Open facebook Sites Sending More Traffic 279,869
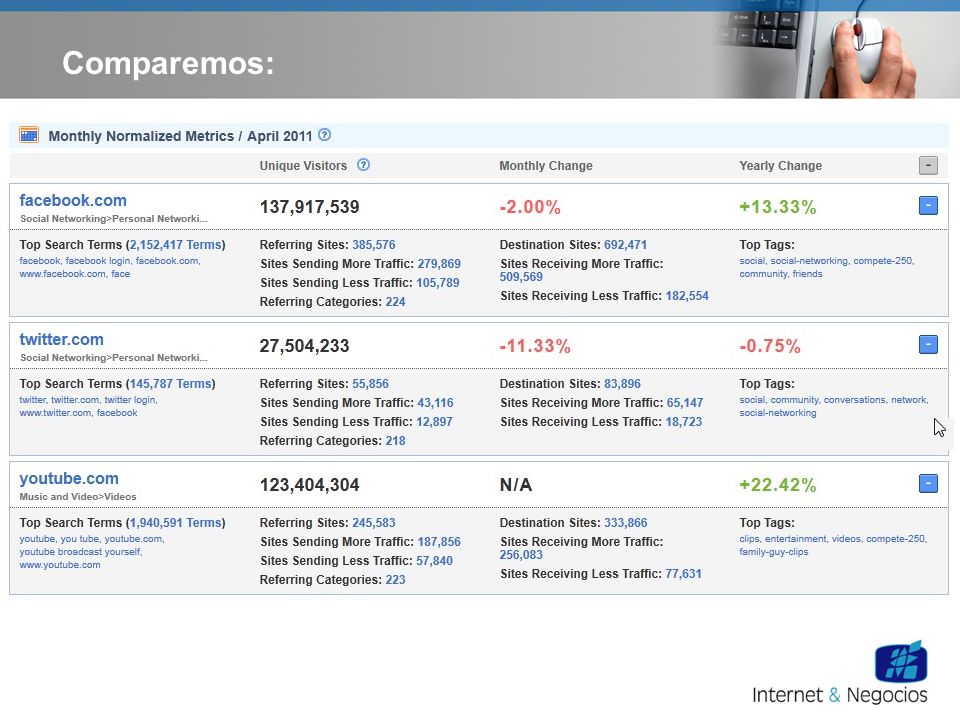 439,264
